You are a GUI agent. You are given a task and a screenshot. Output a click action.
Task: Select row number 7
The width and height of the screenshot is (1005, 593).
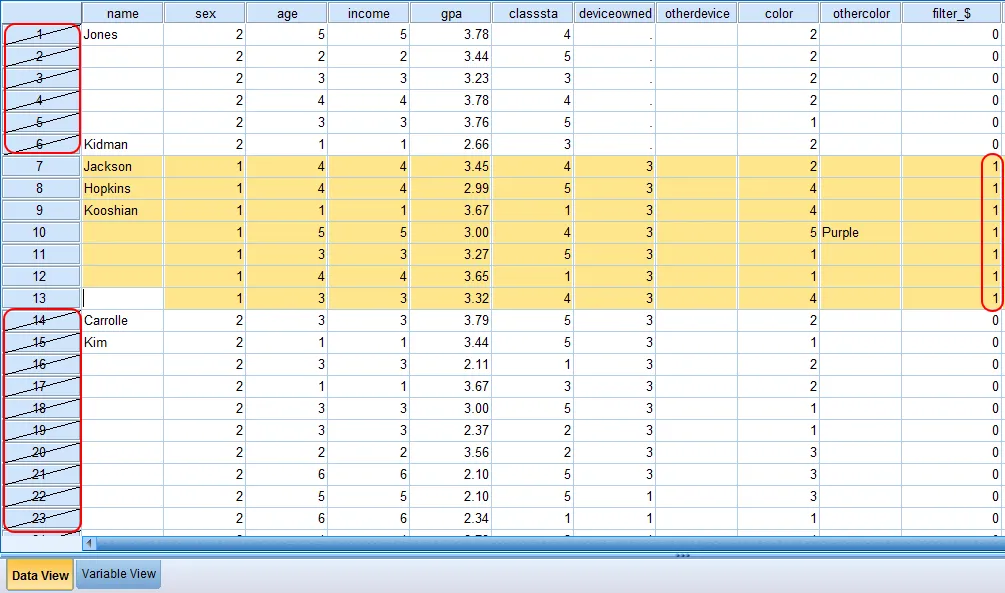pyautogui.click(x=40, y=166)
